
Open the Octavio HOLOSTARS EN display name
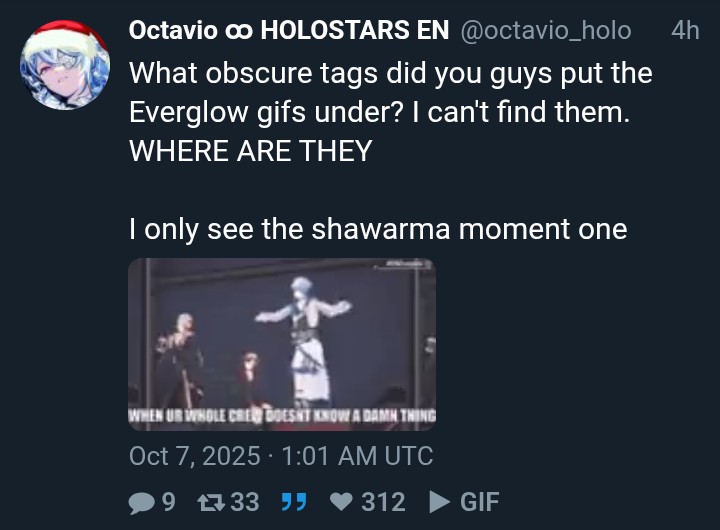coord(289,30)
